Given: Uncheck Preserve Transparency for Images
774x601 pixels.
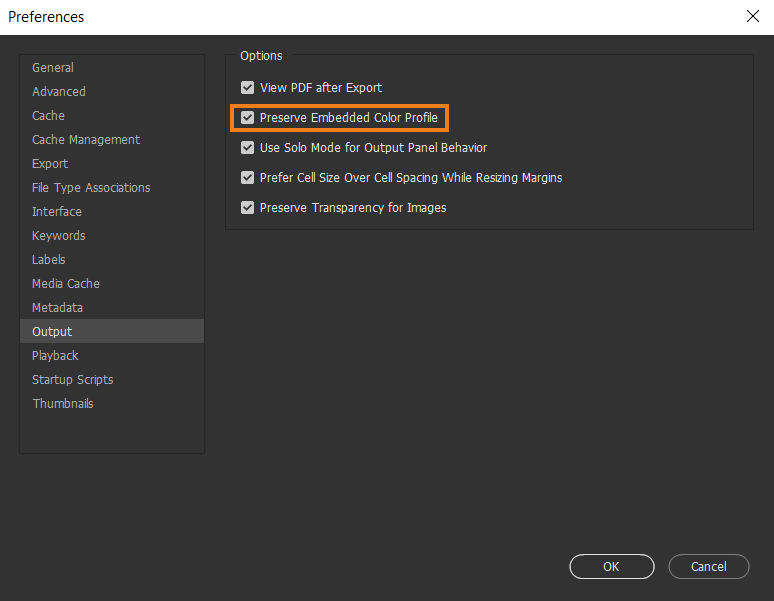Looking at the screenshot, I should (x=247, y=208).
